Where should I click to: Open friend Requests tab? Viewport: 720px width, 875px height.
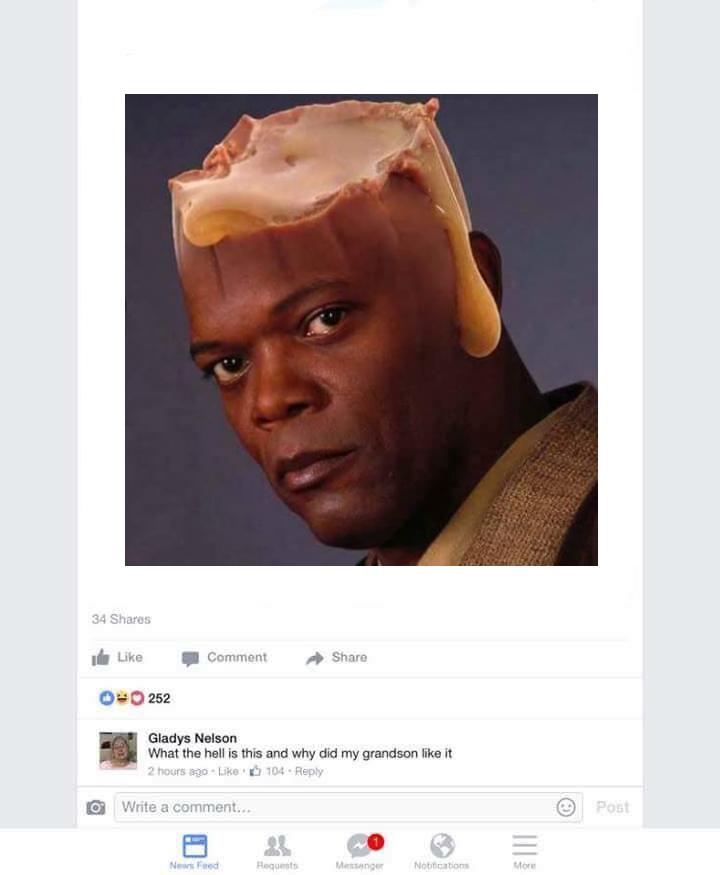tap(277, 851)
